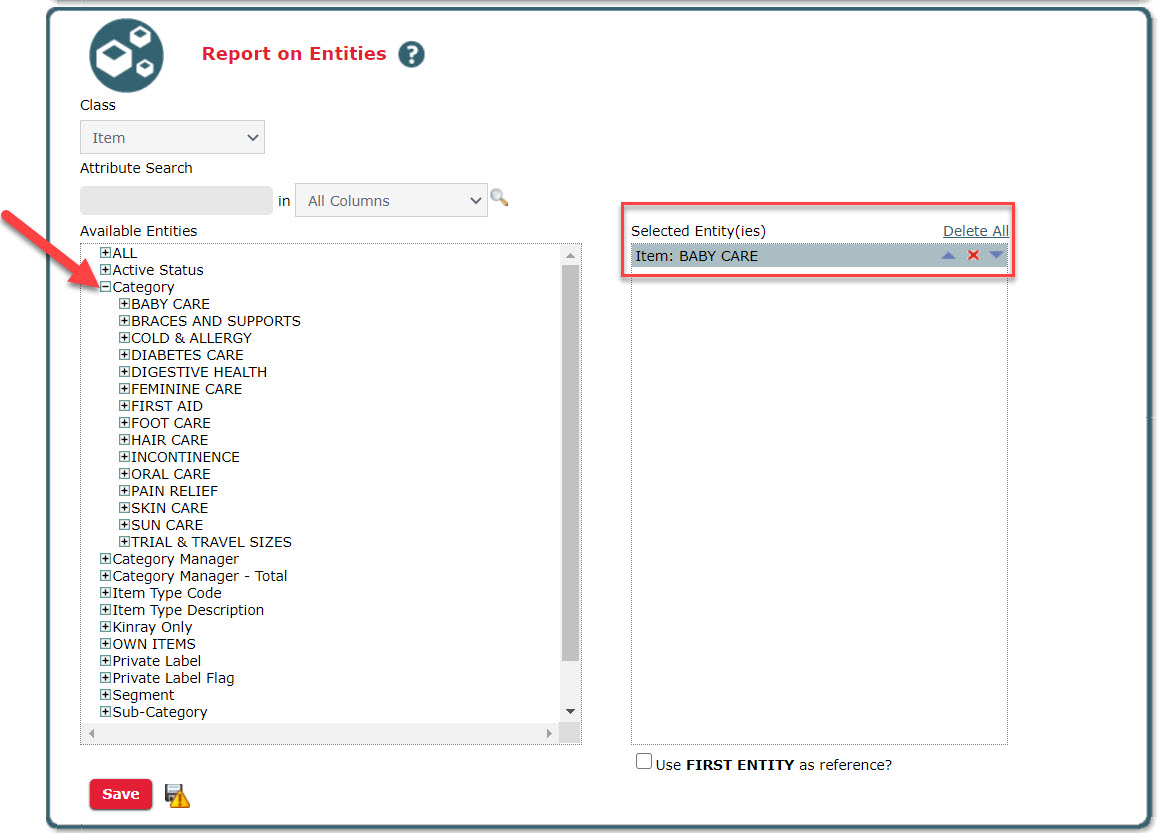Screen dimensions: 1159x833
Task: Open the Class dropdown showing Item
Action: pos(172,138)
